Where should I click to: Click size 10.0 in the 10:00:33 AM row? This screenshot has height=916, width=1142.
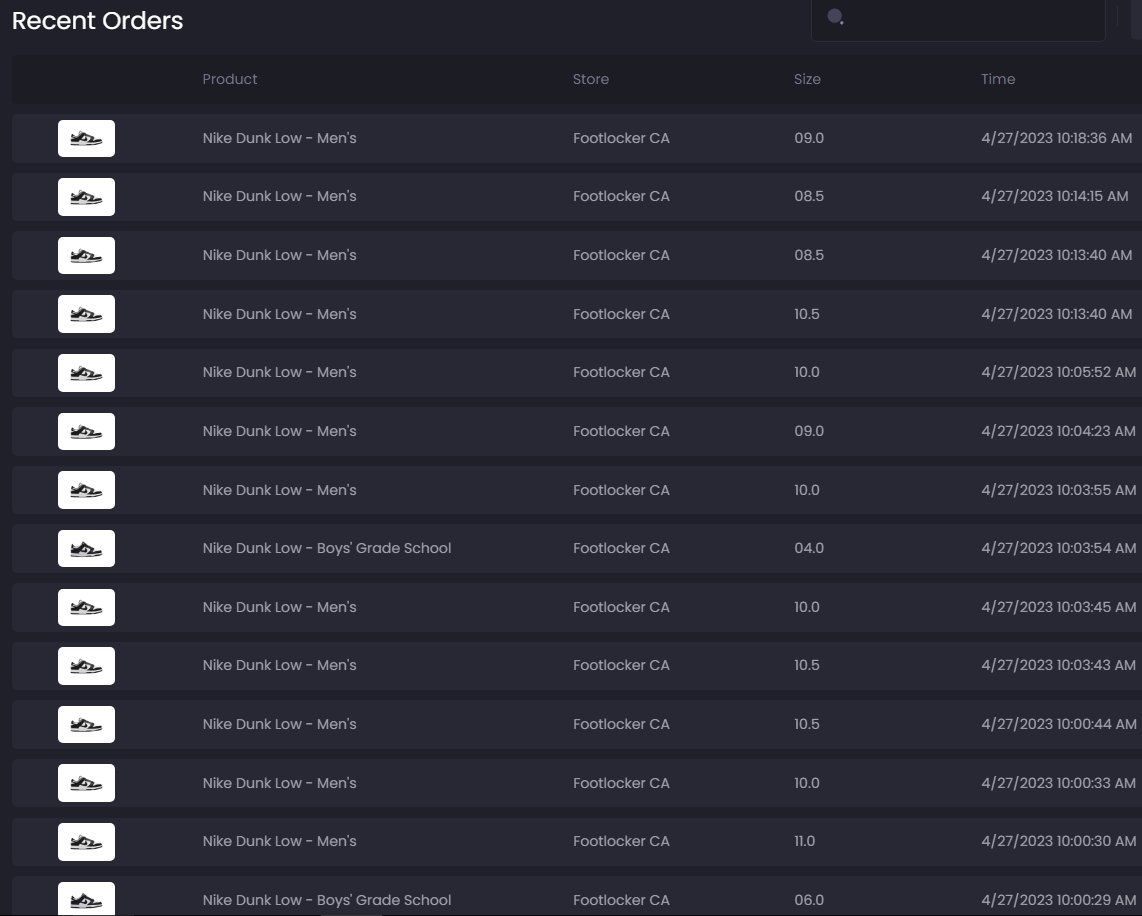click(807, 783)
